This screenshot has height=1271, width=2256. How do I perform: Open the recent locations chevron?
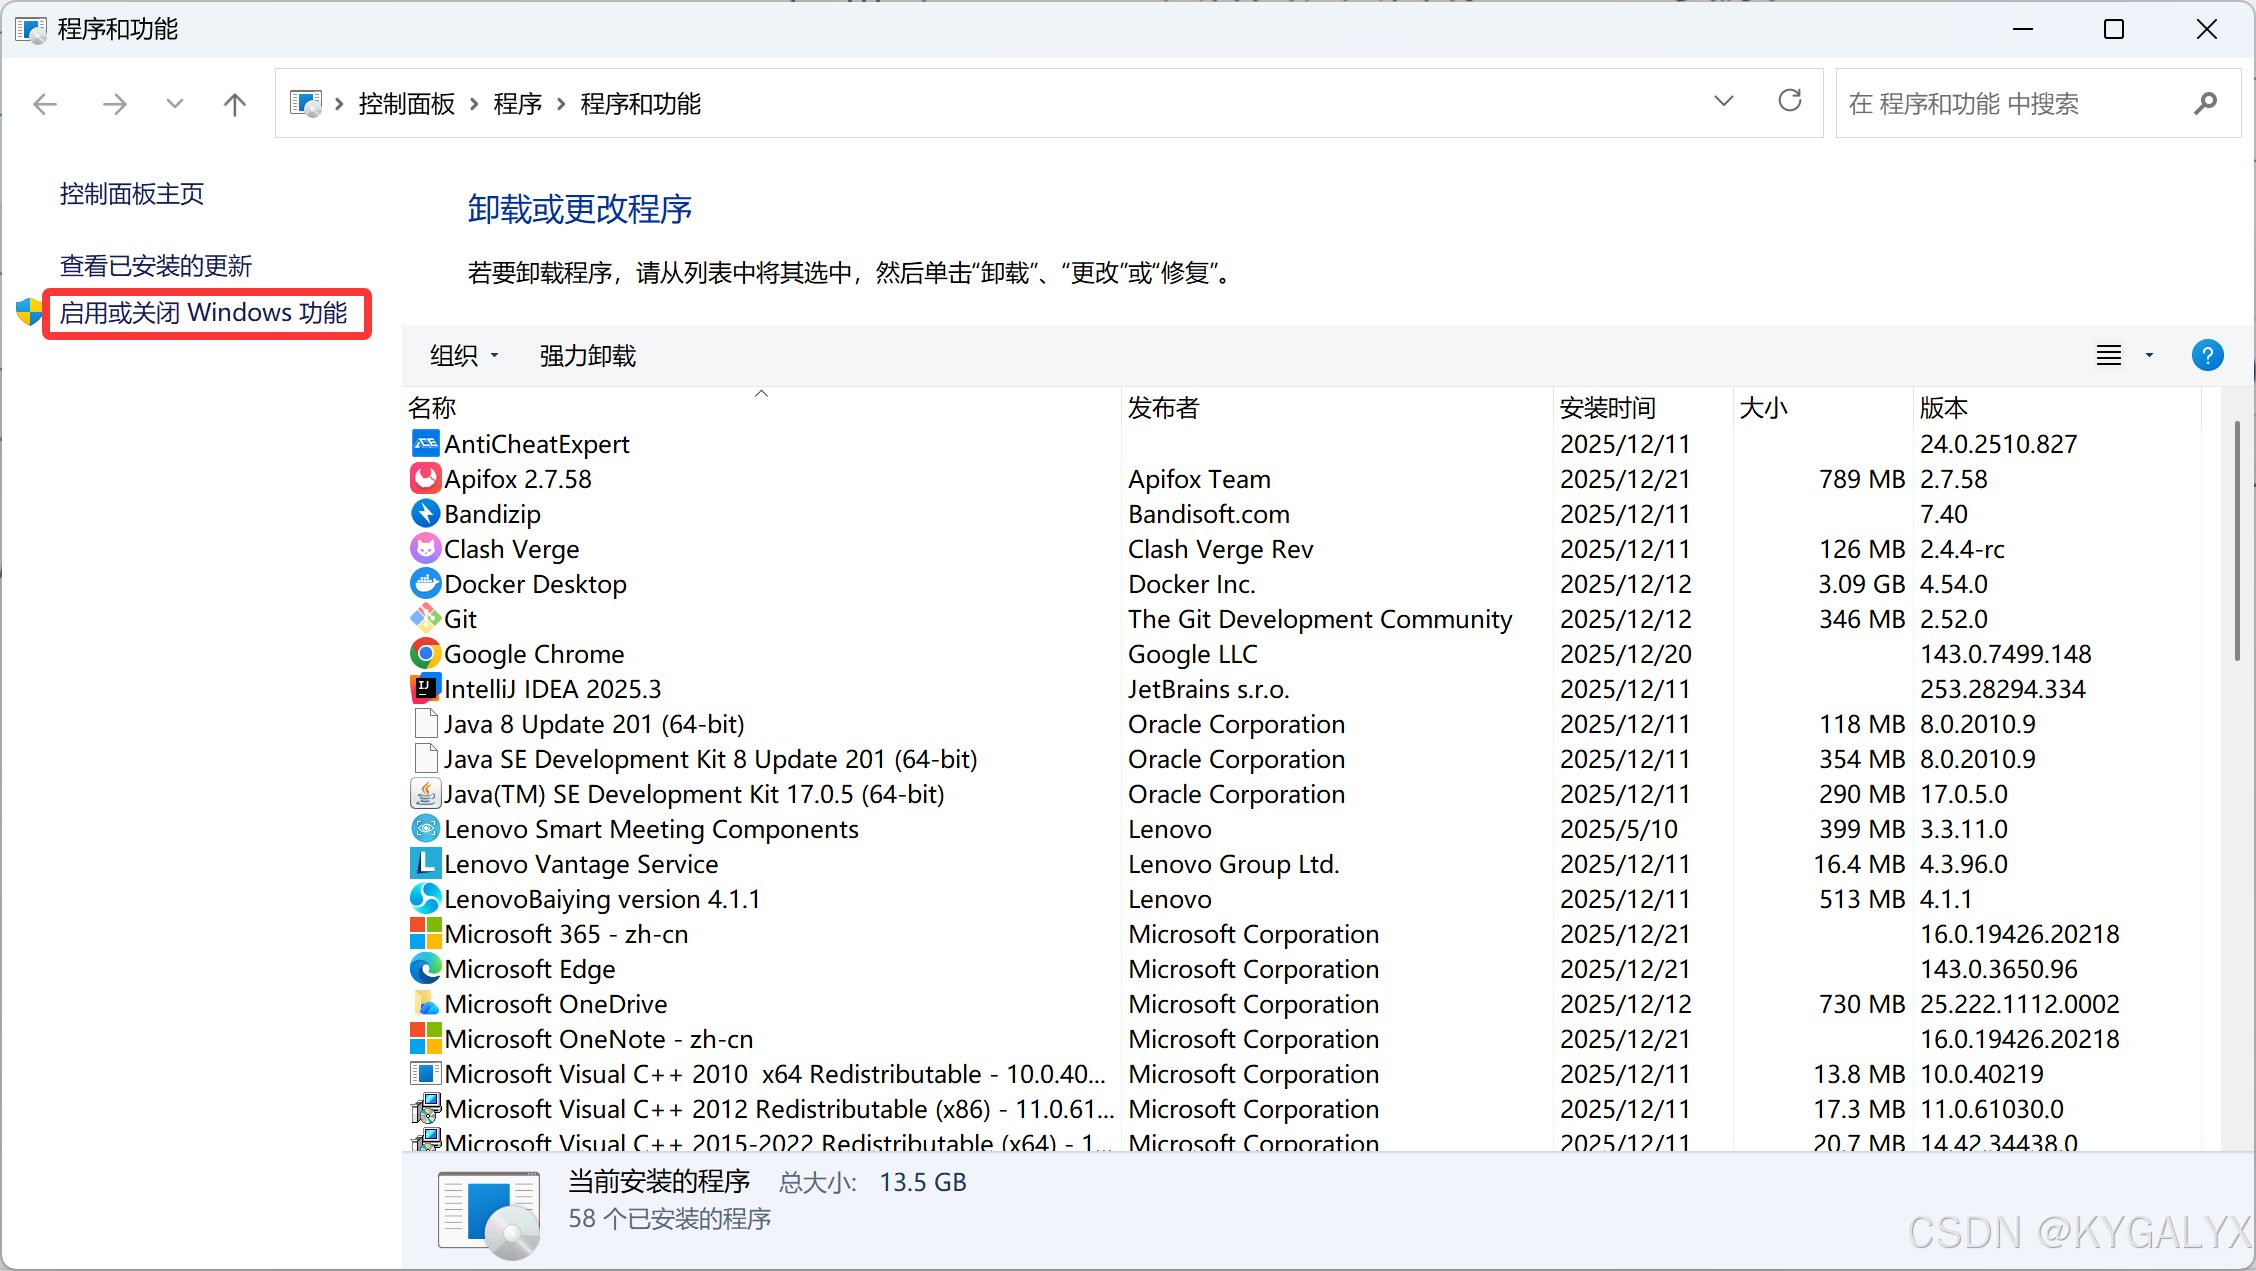[175, 104]
